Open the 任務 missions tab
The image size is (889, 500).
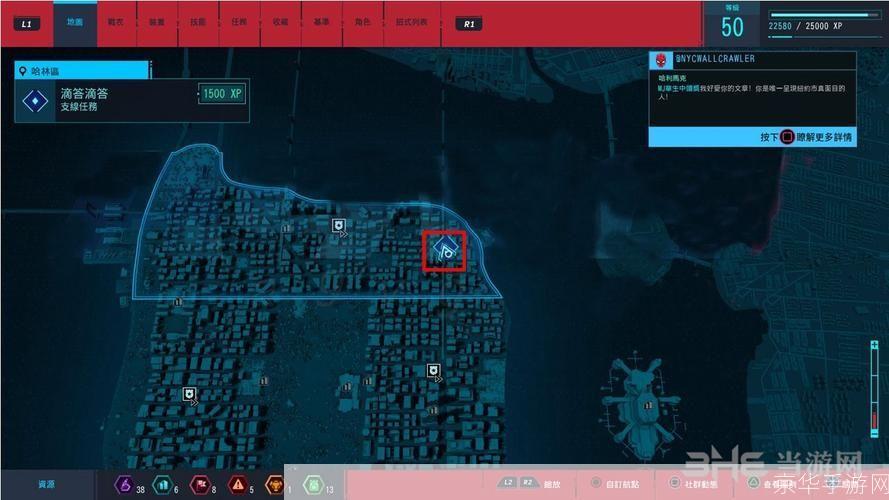click(239, 23)
